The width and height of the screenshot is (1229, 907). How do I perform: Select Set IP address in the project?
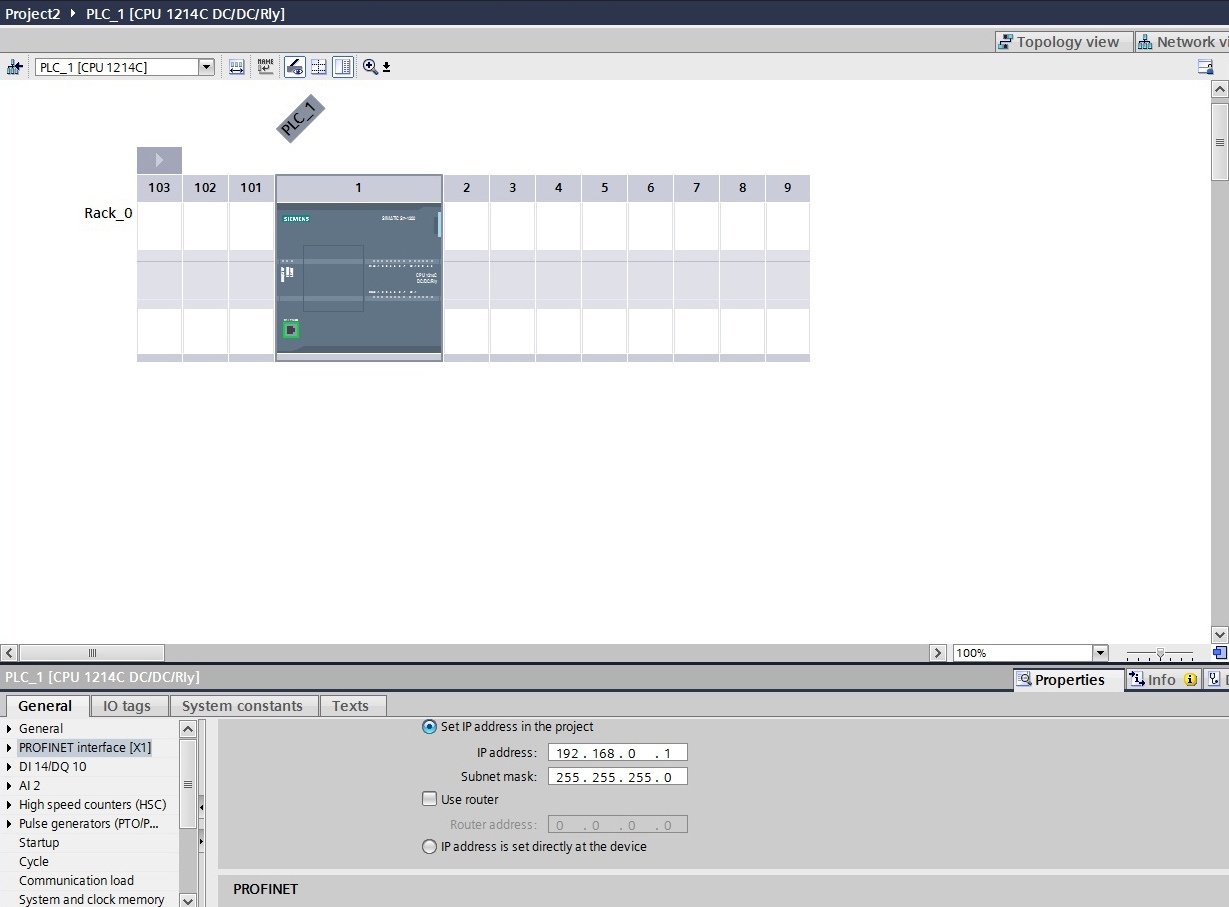click(429, 727)
